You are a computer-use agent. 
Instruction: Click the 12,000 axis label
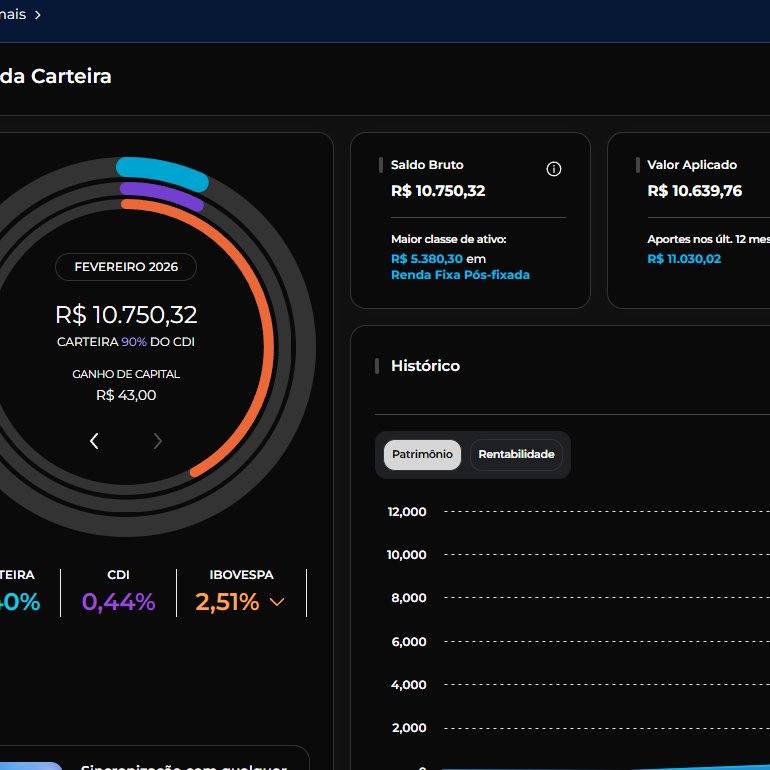point(407,512)
